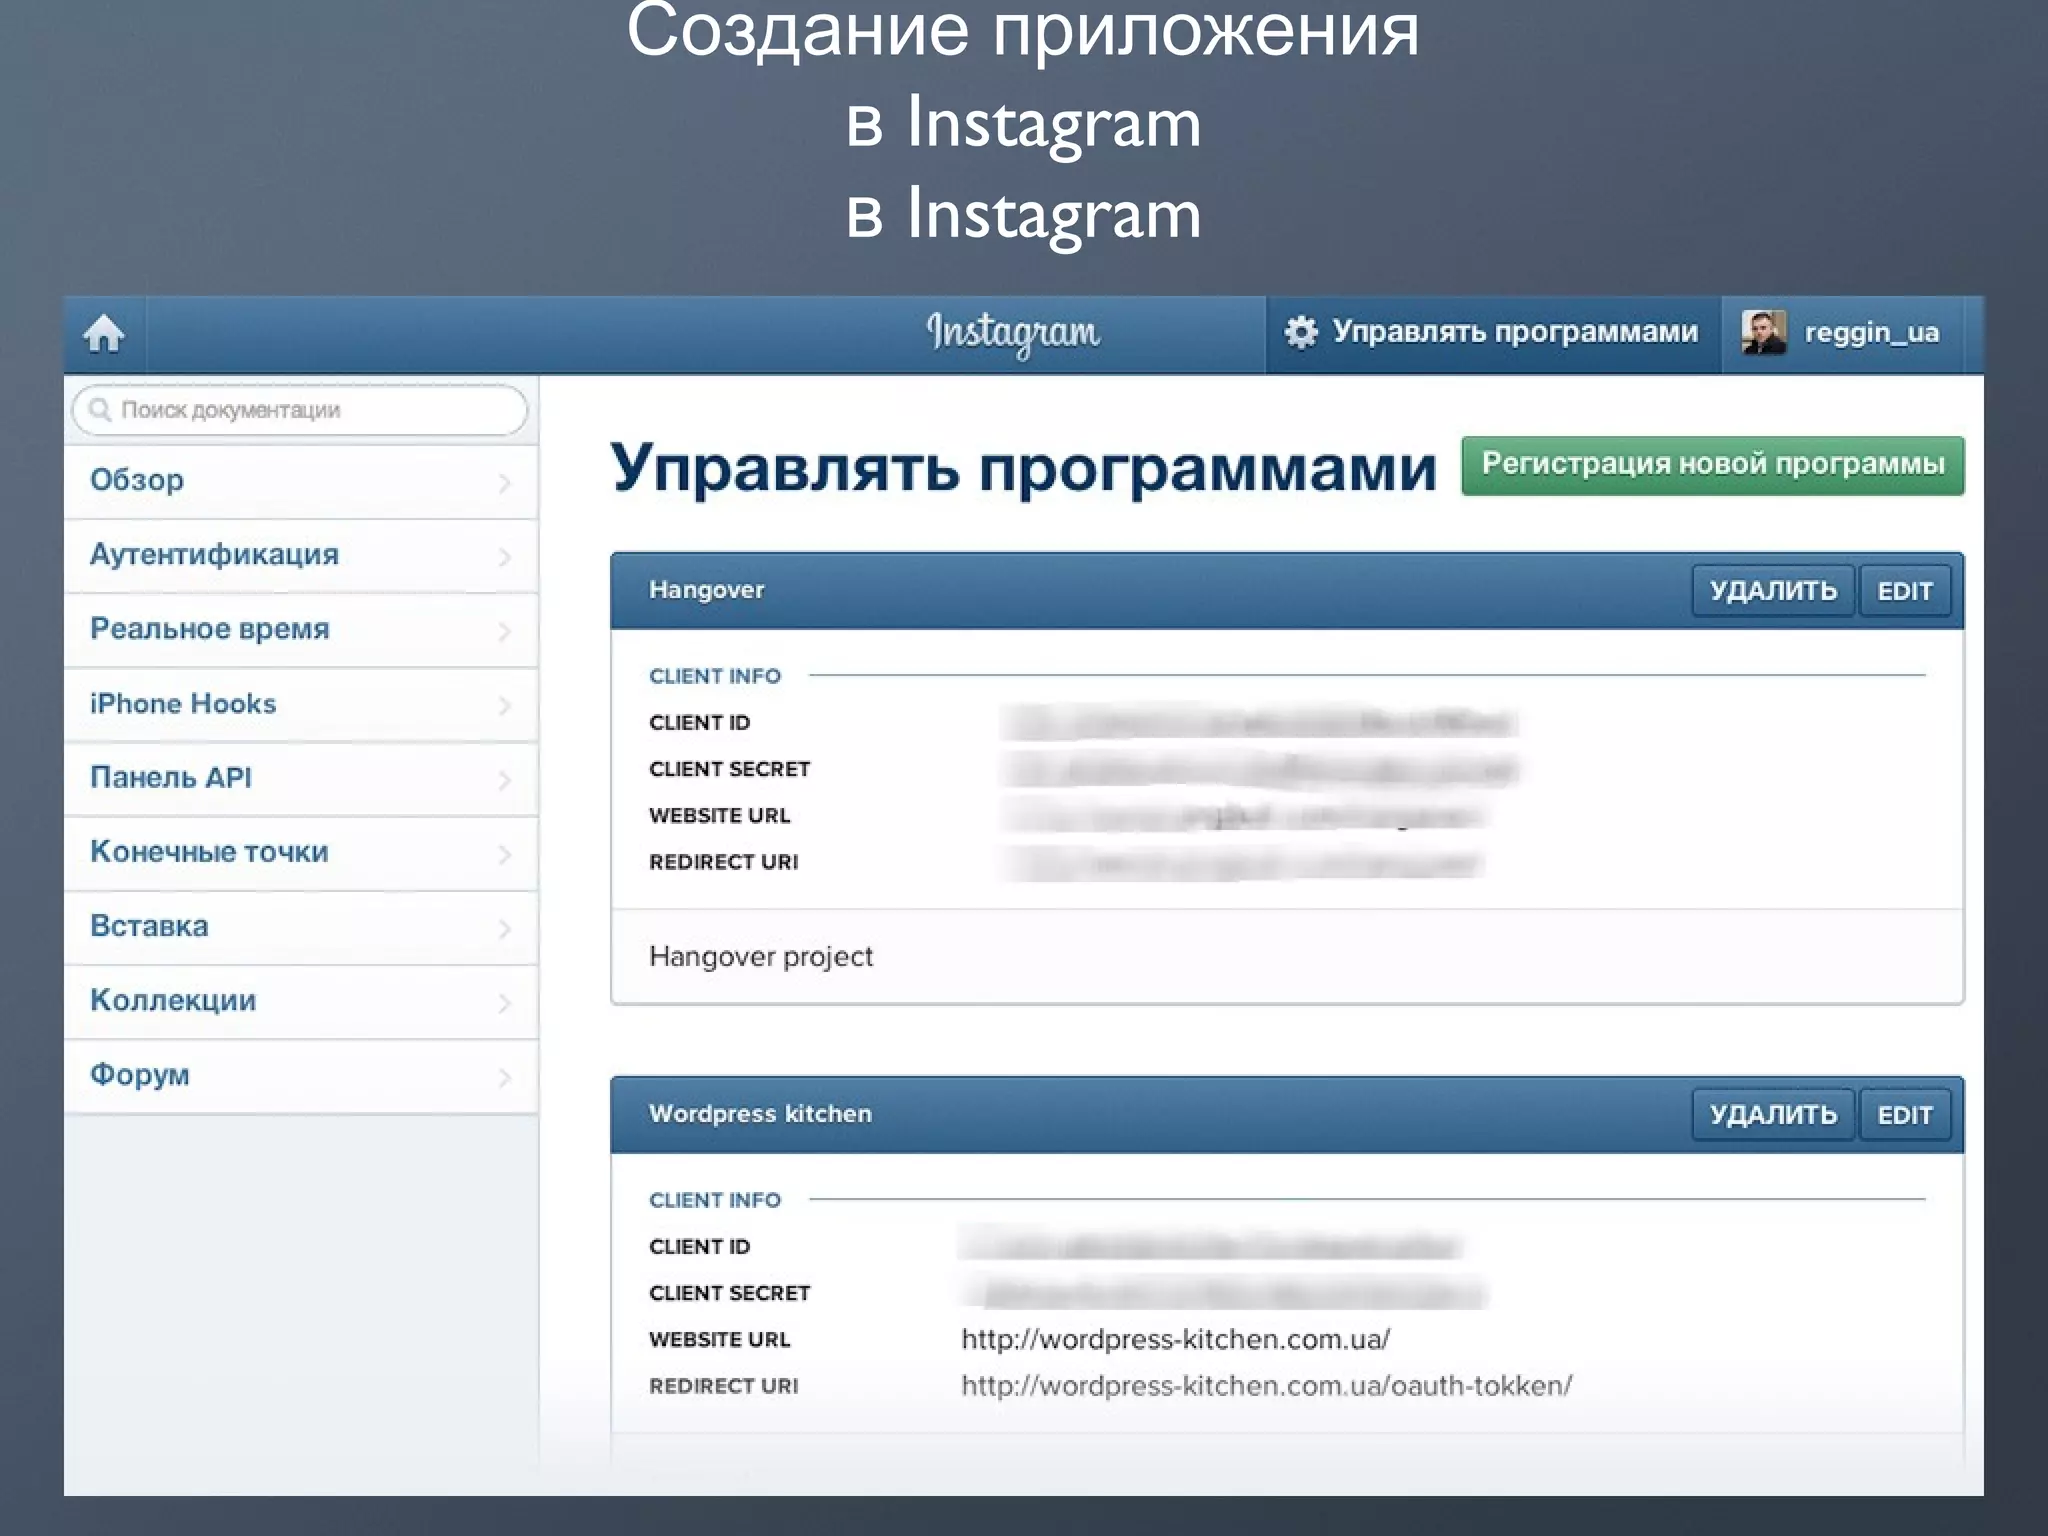Go to the home icon
The width and height of the screenshot is (2048, 1536).
(104, 333)
